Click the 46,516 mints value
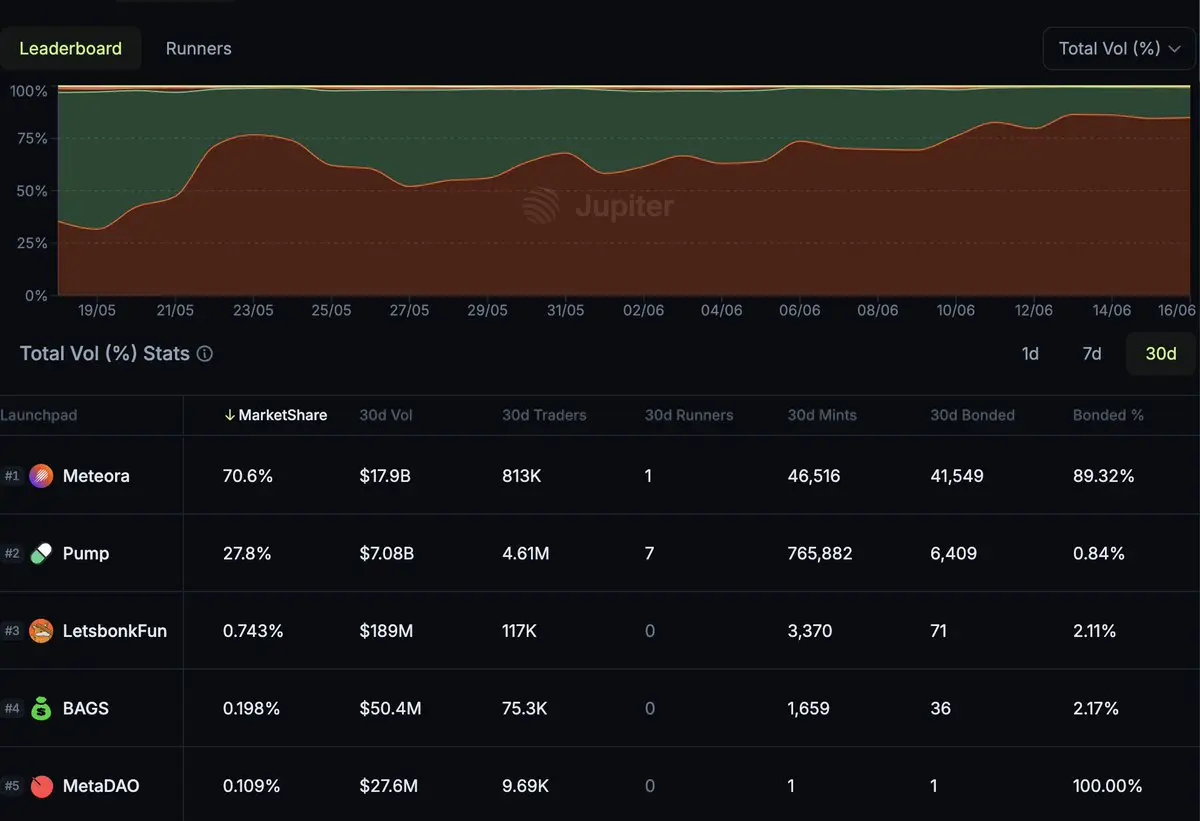This screenshot has height=821, width=1200. coord(814,476)
